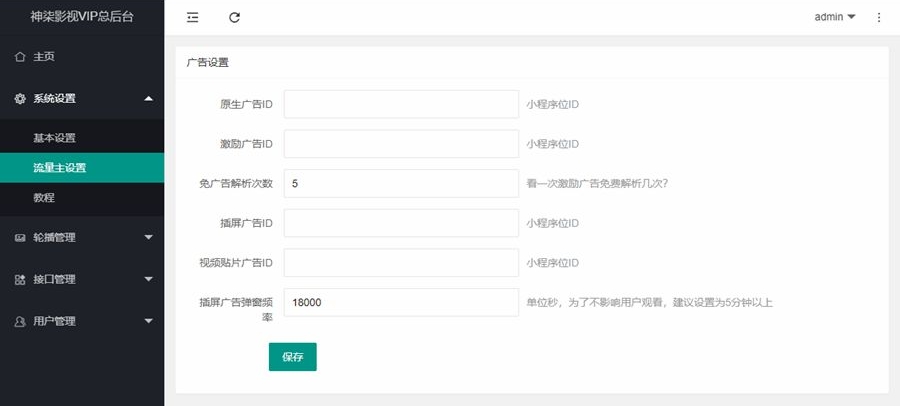Select 基本设置 in the sidebar
This screenshot has width=900, height=406.
click(54, 138)
